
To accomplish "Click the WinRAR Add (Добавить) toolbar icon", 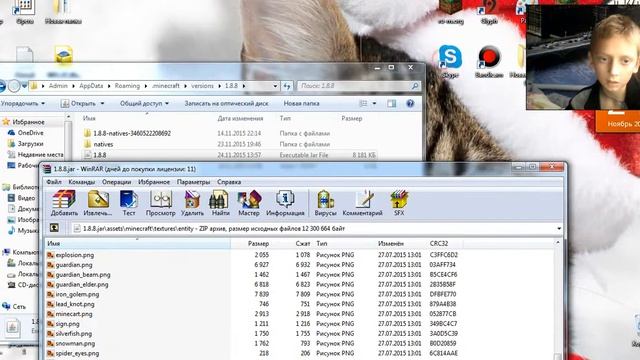I will (x=64, y=203).
